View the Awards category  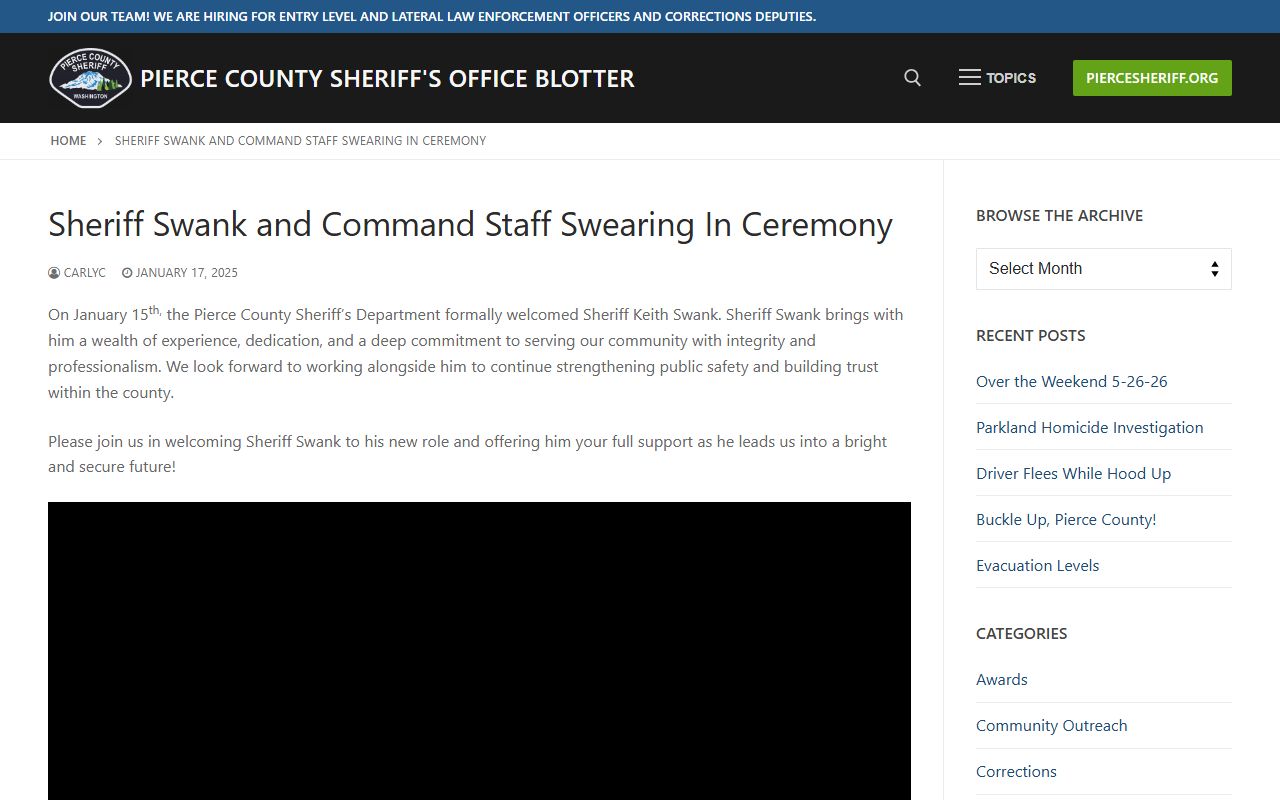tap(1002, 679)
